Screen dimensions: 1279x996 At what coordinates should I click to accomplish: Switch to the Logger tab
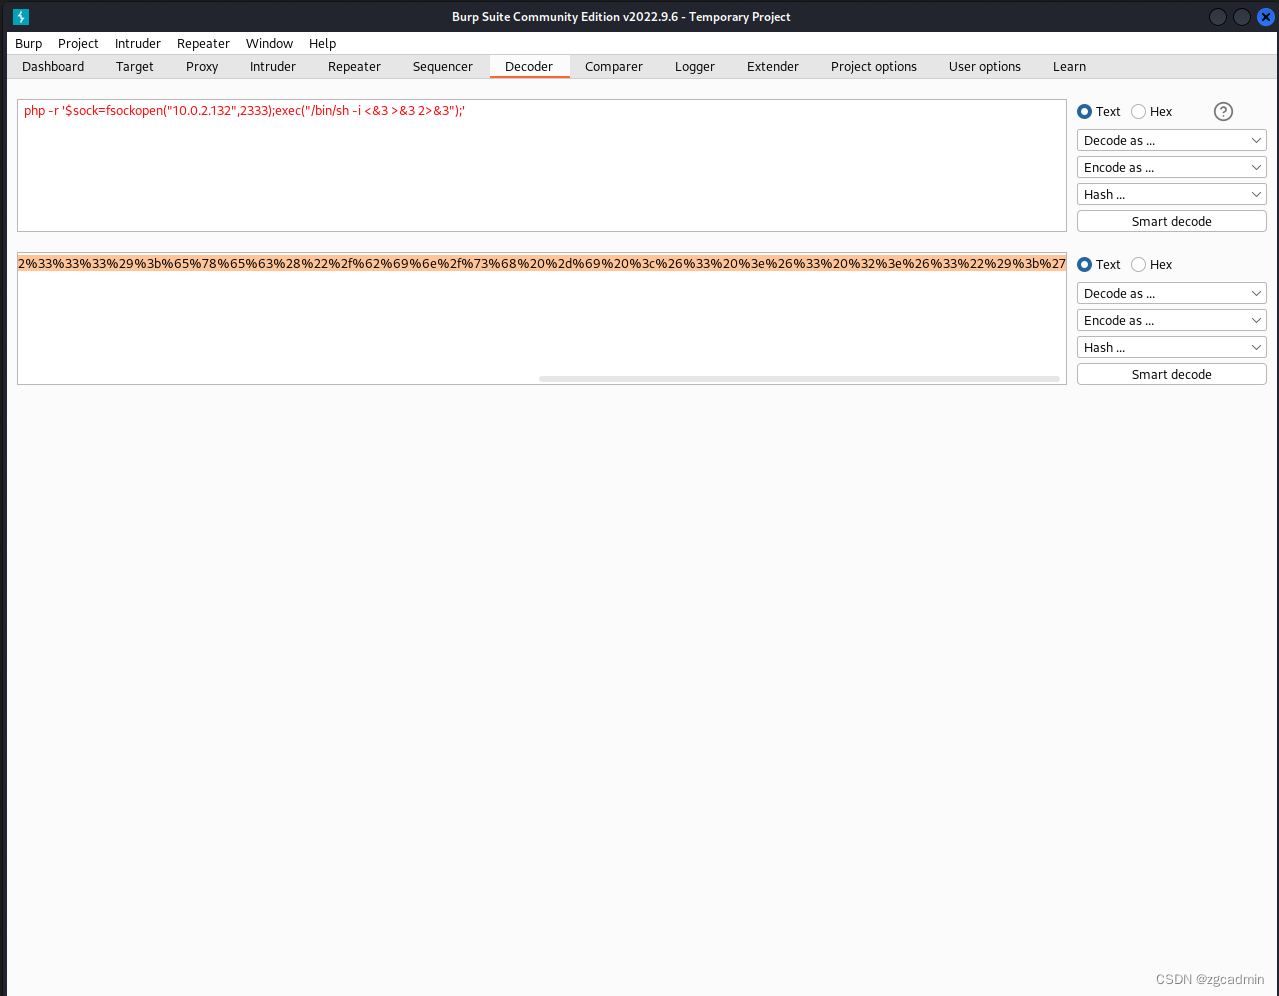[x=695, y=67]
